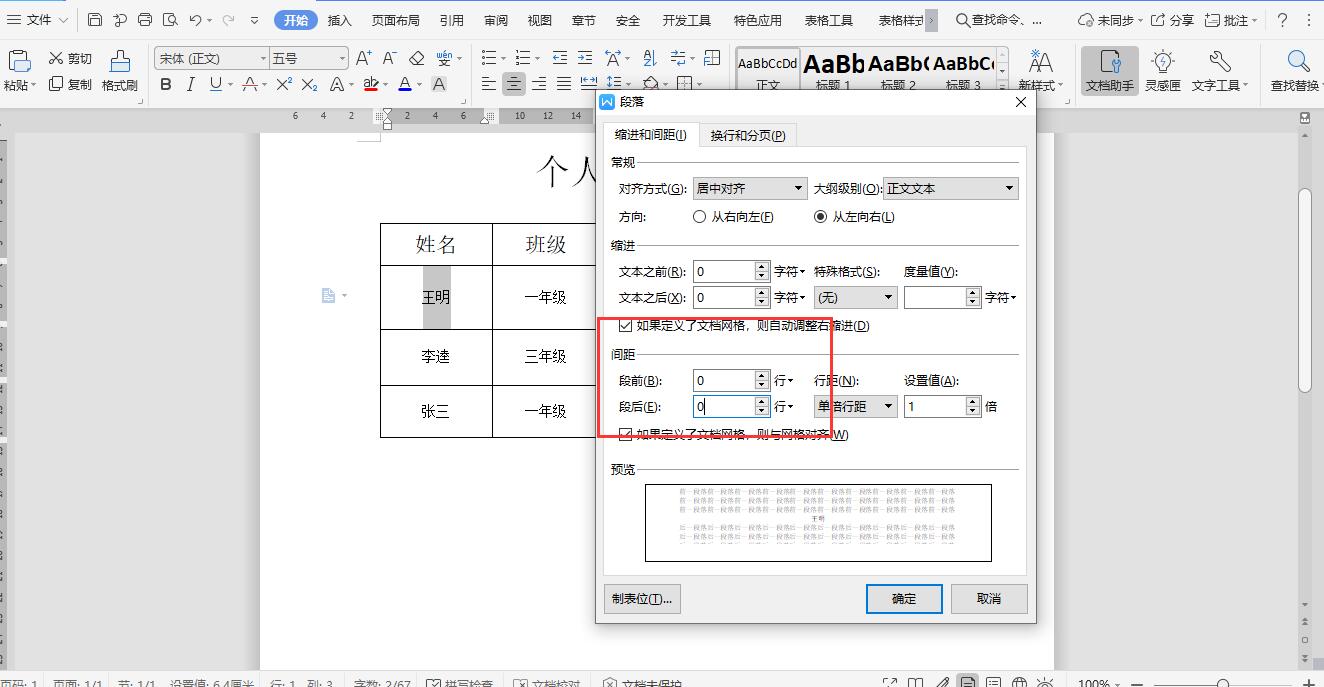Toggle auto-adjust right indent checkbox

626,326
